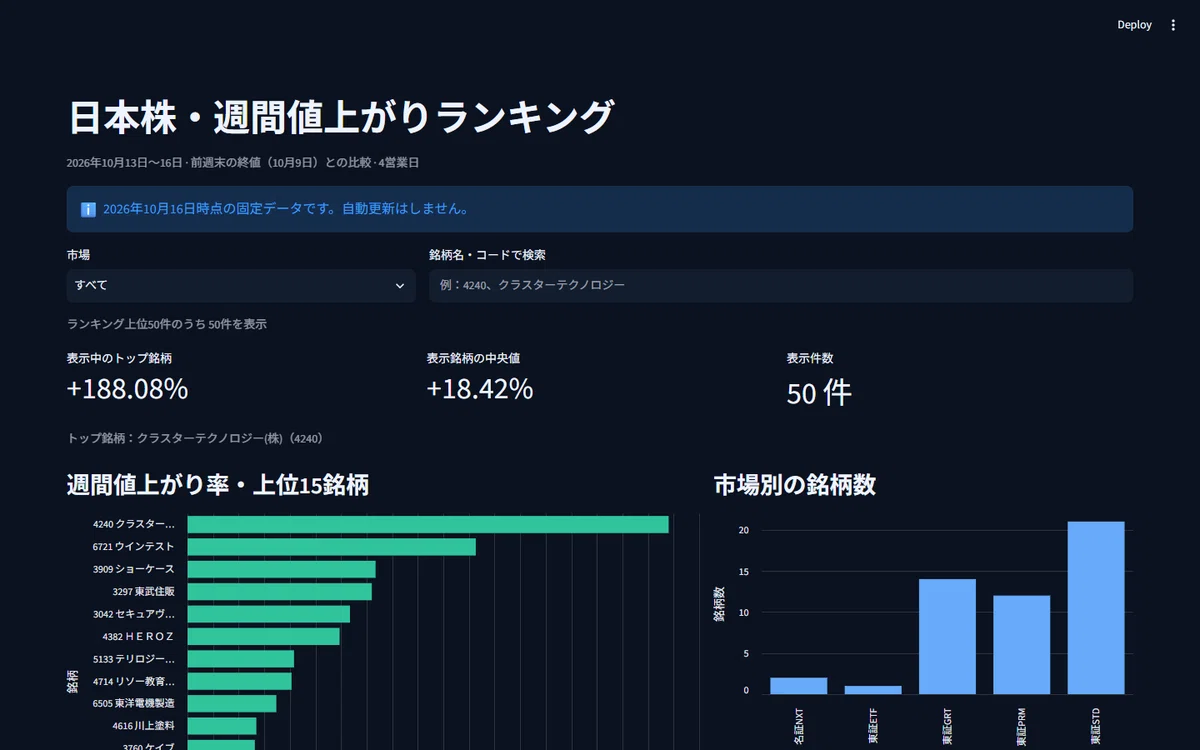Click the blue info icon in the notice

88,209
